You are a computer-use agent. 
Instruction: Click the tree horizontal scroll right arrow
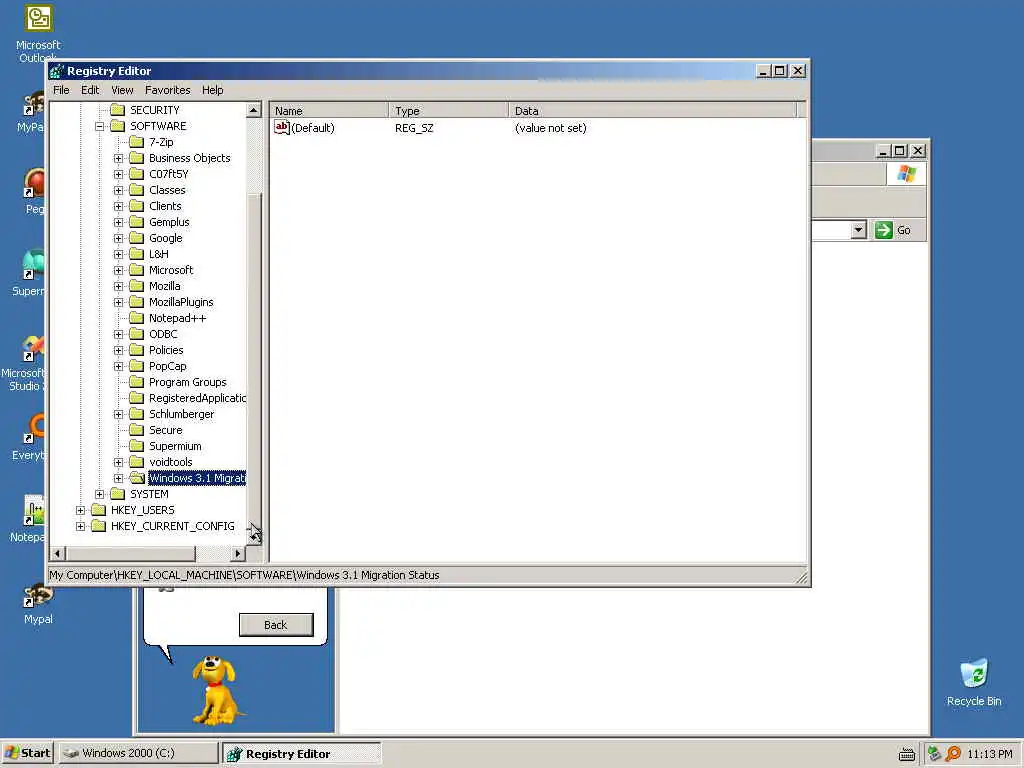point(238,554)
